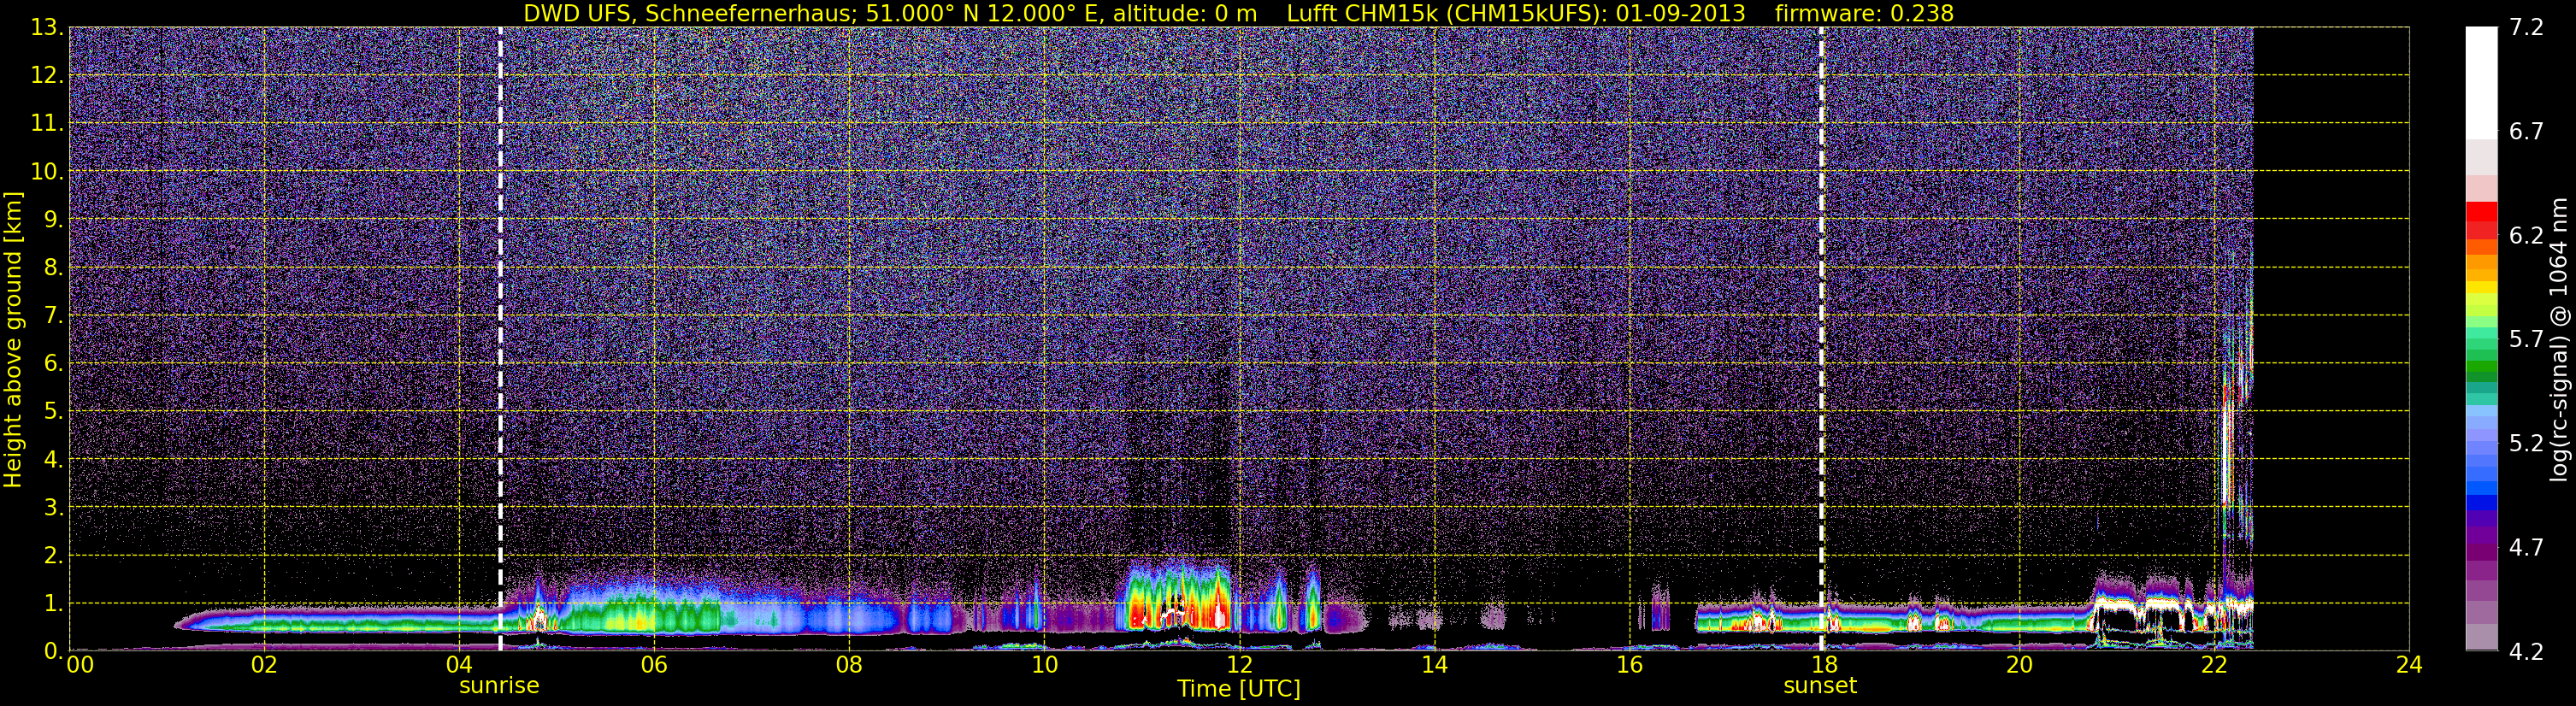Click the white top segment of the colorbar
Screen dimensions: 2576x706
pos(2481,82)
